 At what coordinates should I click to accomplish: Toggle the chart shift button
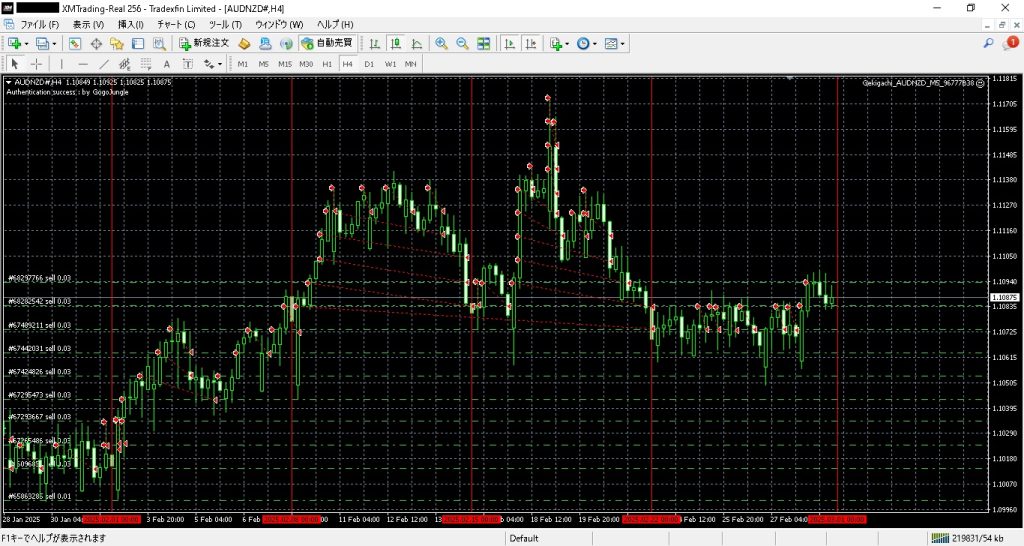coord(531,44)
